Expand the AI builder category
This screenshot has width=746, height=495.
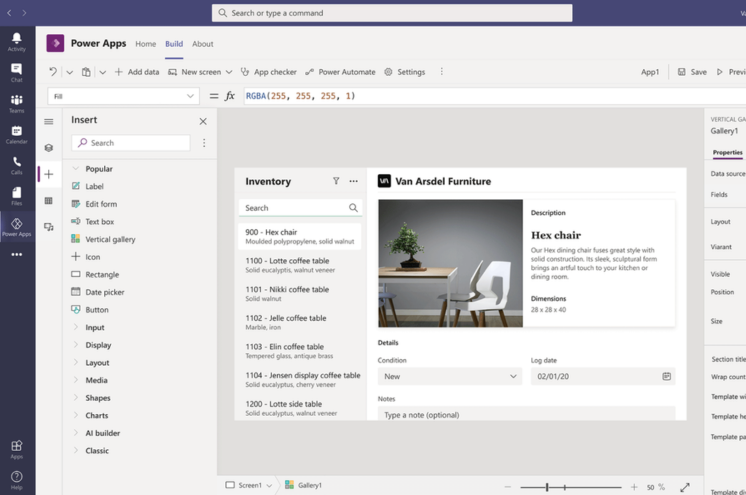point(76,433)
